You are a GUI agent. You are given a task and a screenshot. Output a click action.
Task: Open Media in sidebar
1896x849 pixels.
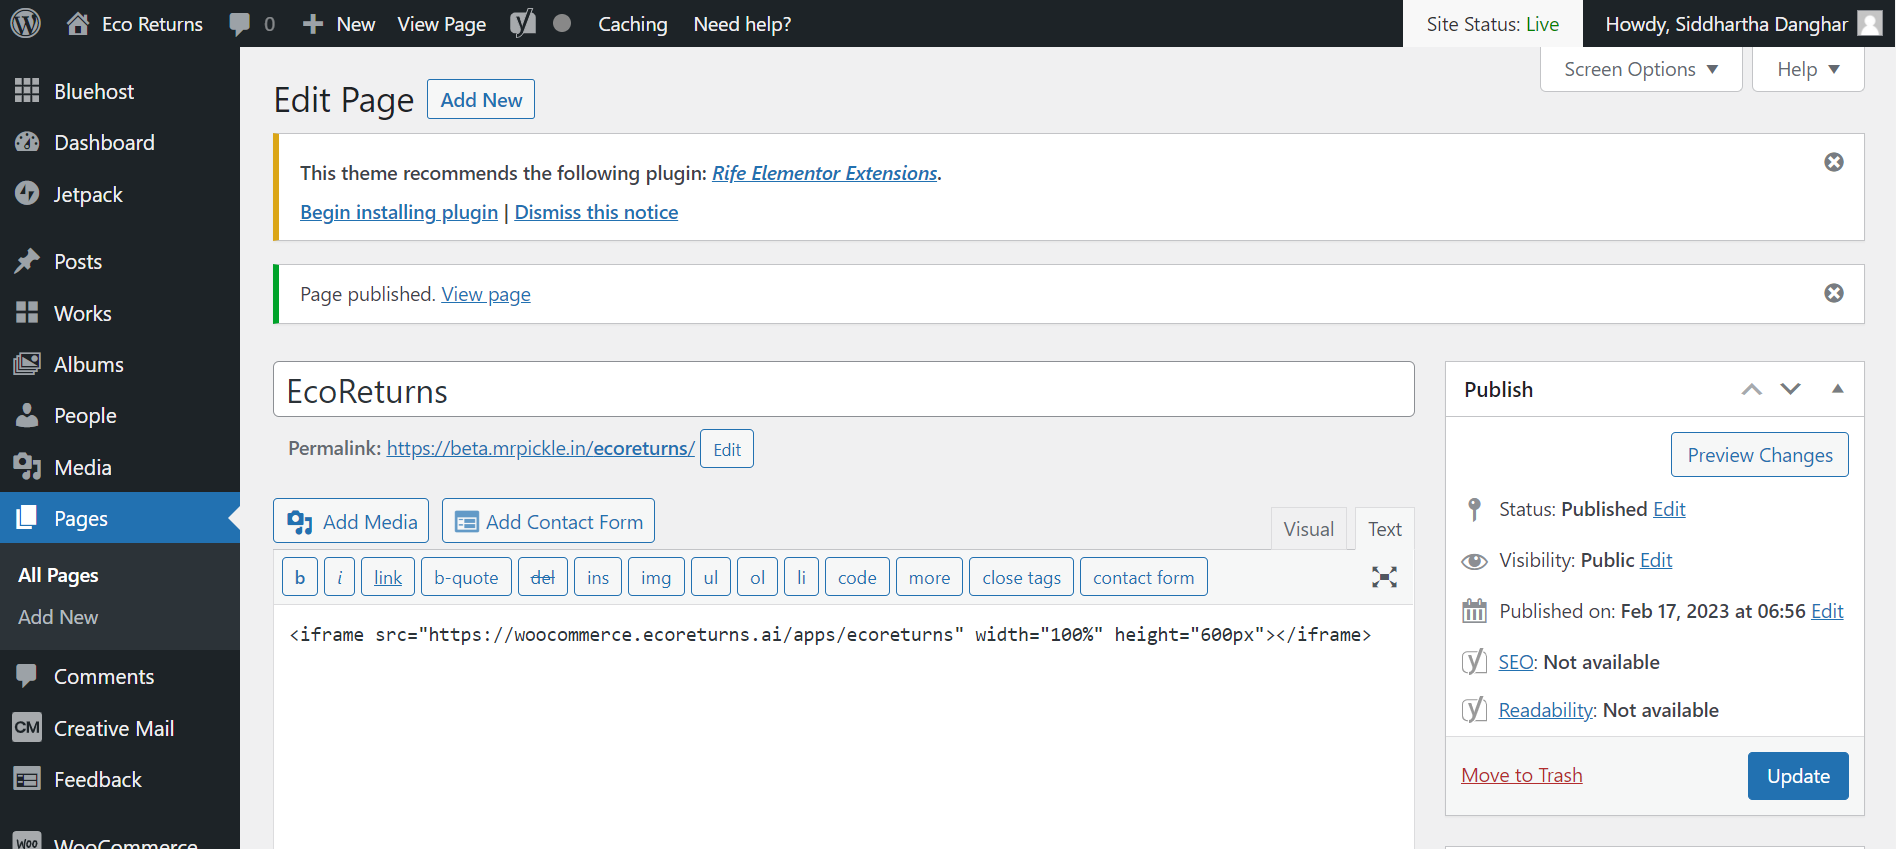(x=120, y=467)
